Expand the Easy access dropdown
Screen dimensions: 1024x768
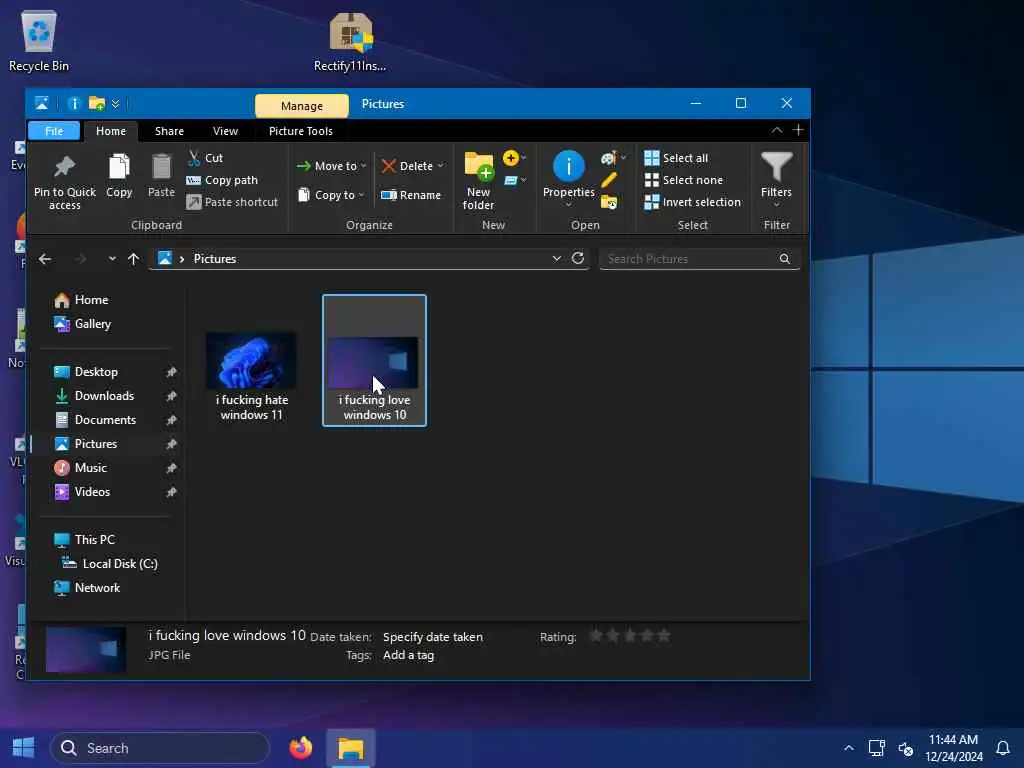point(515,180)
